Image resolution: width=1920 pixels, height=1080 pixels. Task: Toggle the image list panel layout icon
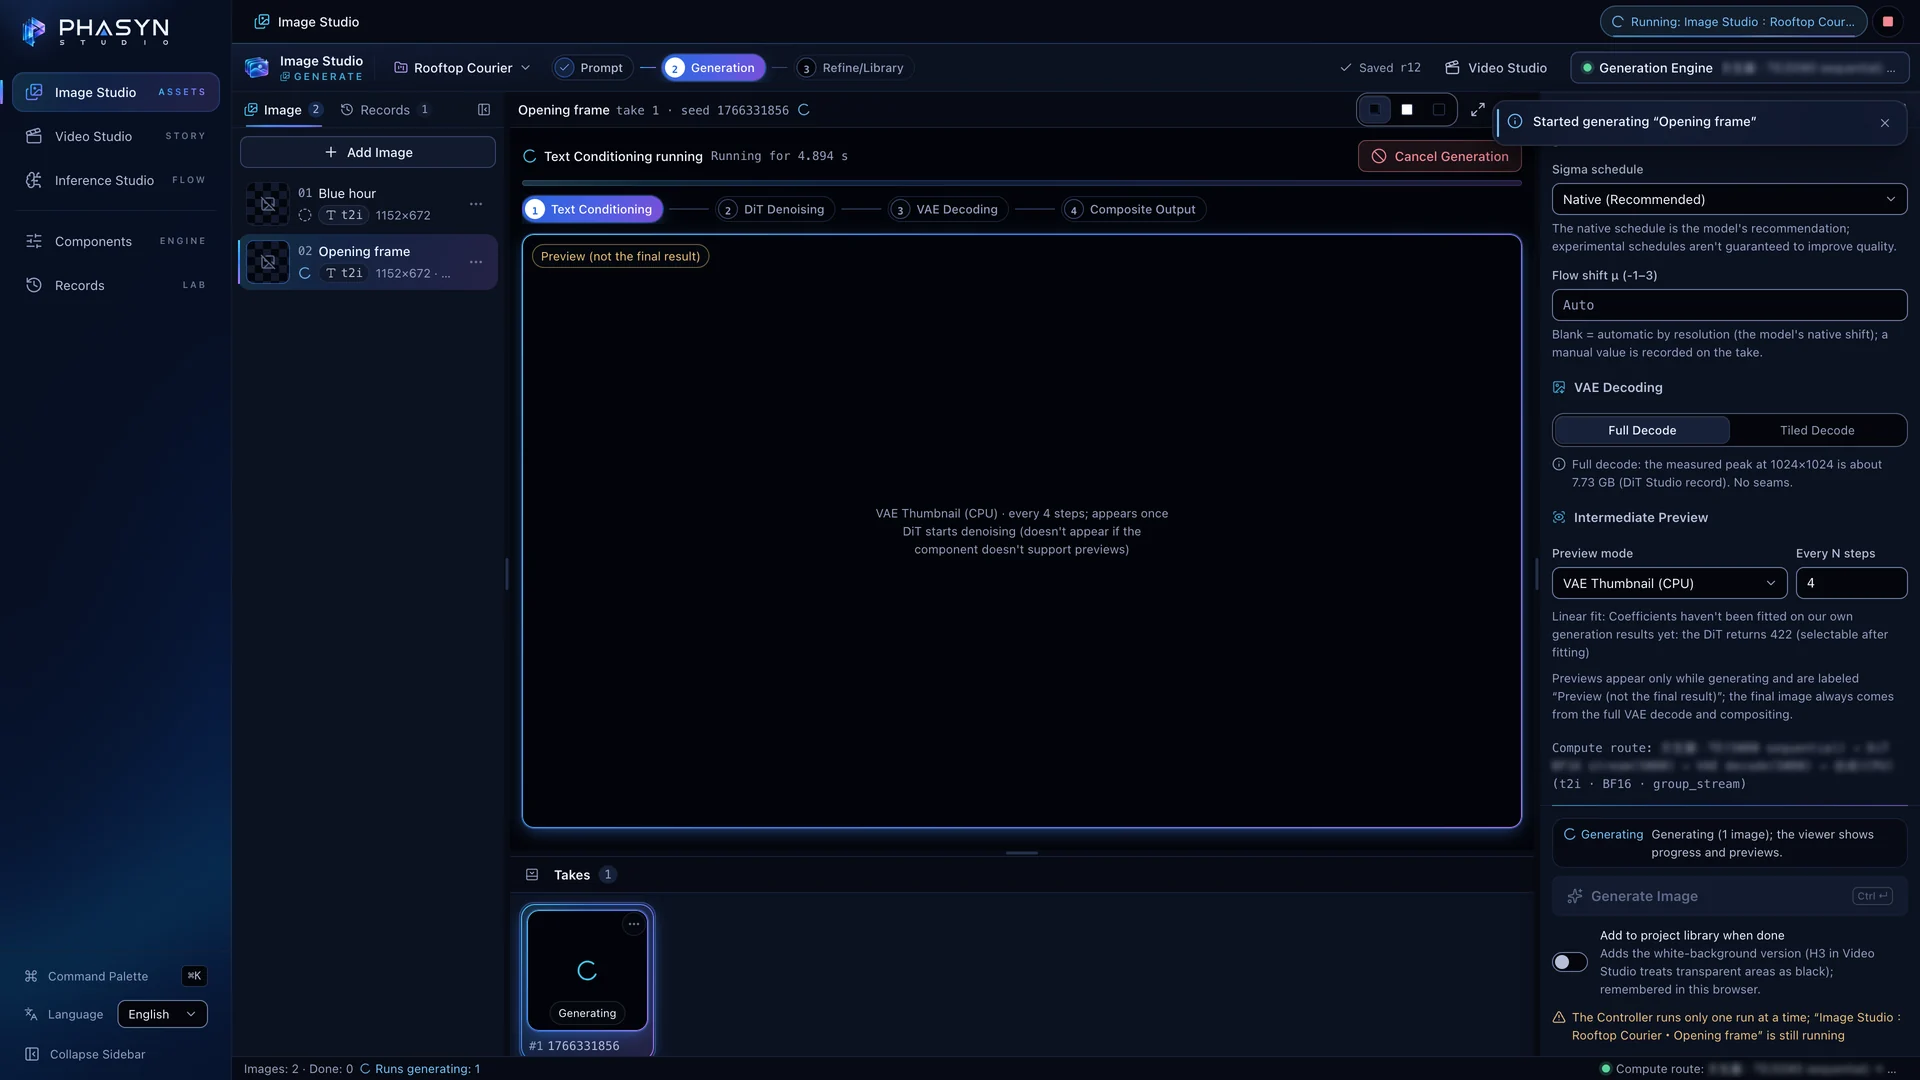[x=484, y=110]
